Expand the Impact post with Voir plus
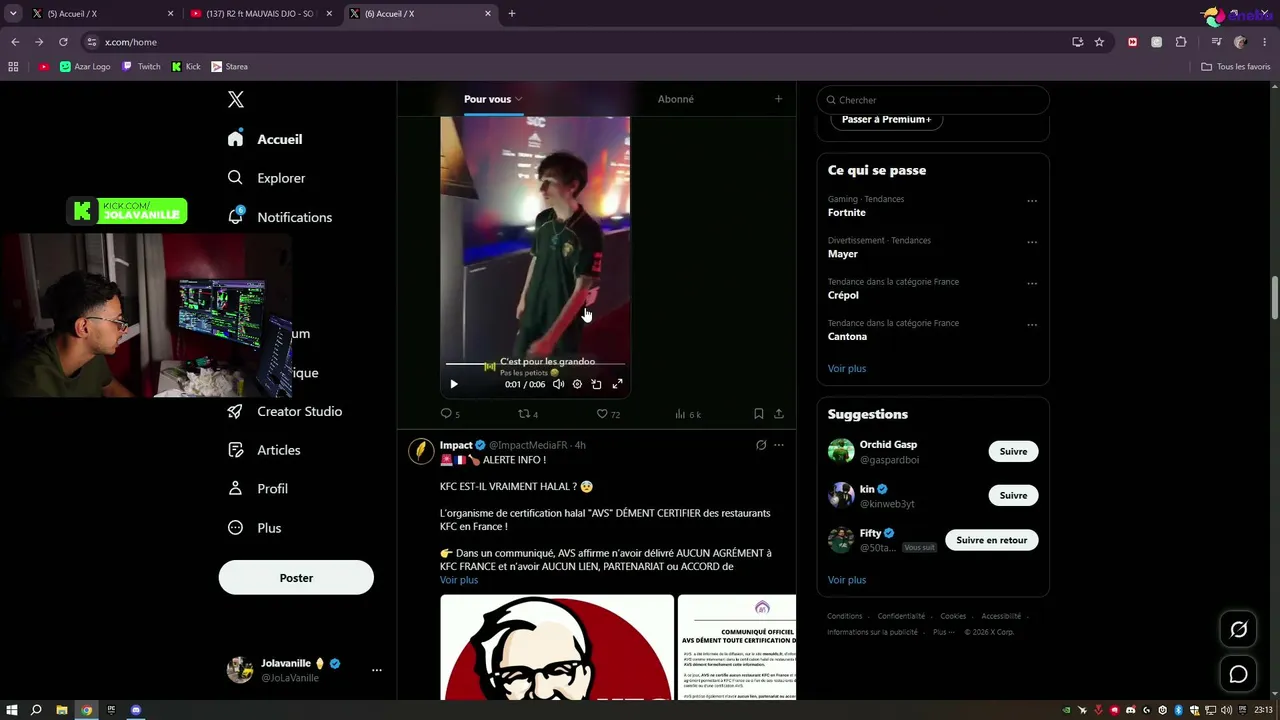1280x720 pixels. point(459,580)
